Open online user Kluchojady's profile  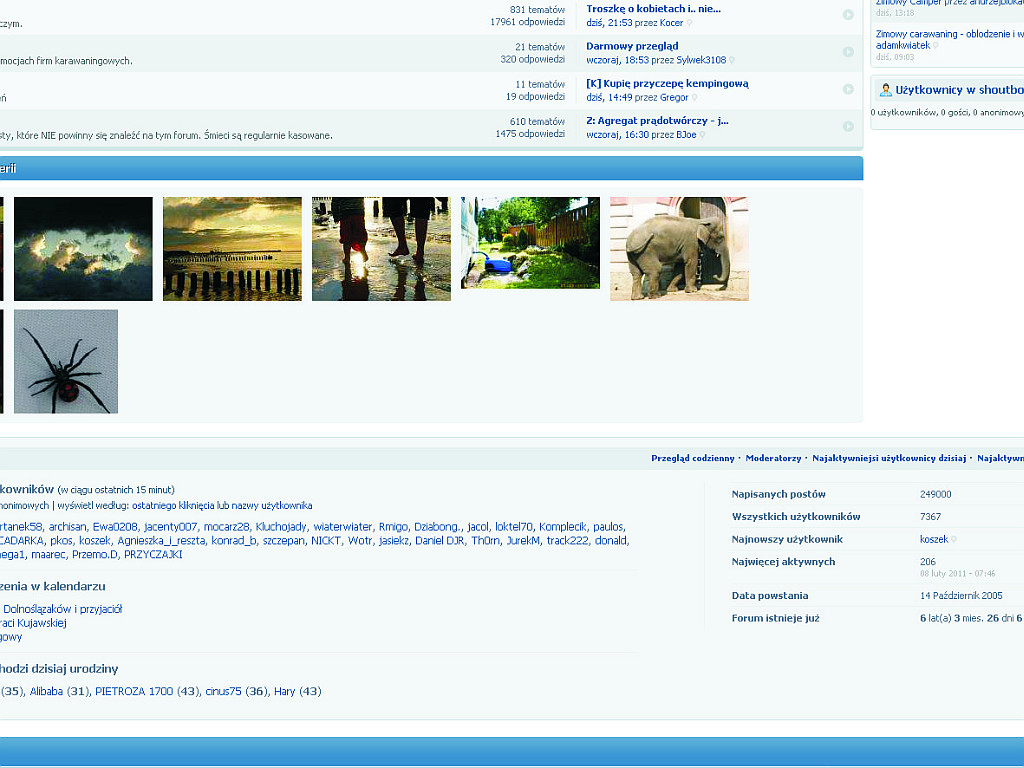pos(281,527)
